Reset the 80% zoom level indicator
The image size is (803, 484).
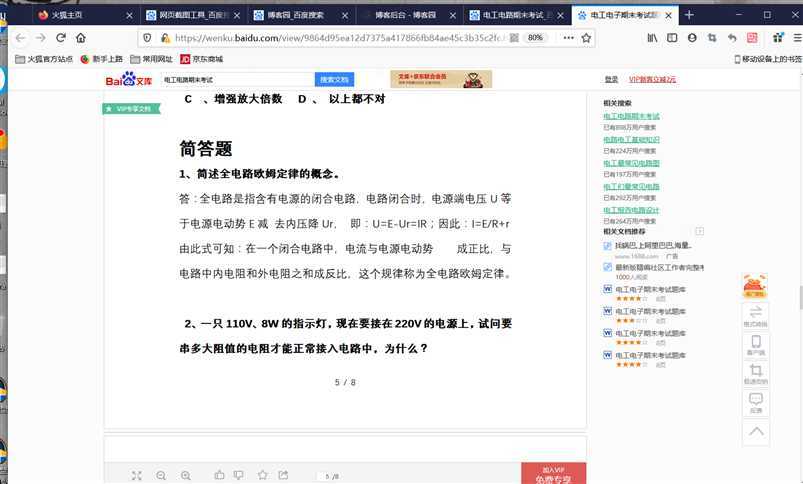(535, 38)
